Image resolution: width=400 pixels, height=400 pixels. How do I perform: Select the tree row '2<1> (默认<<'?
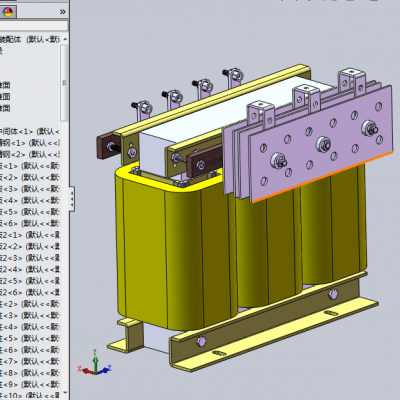click(x=30, y=235)
